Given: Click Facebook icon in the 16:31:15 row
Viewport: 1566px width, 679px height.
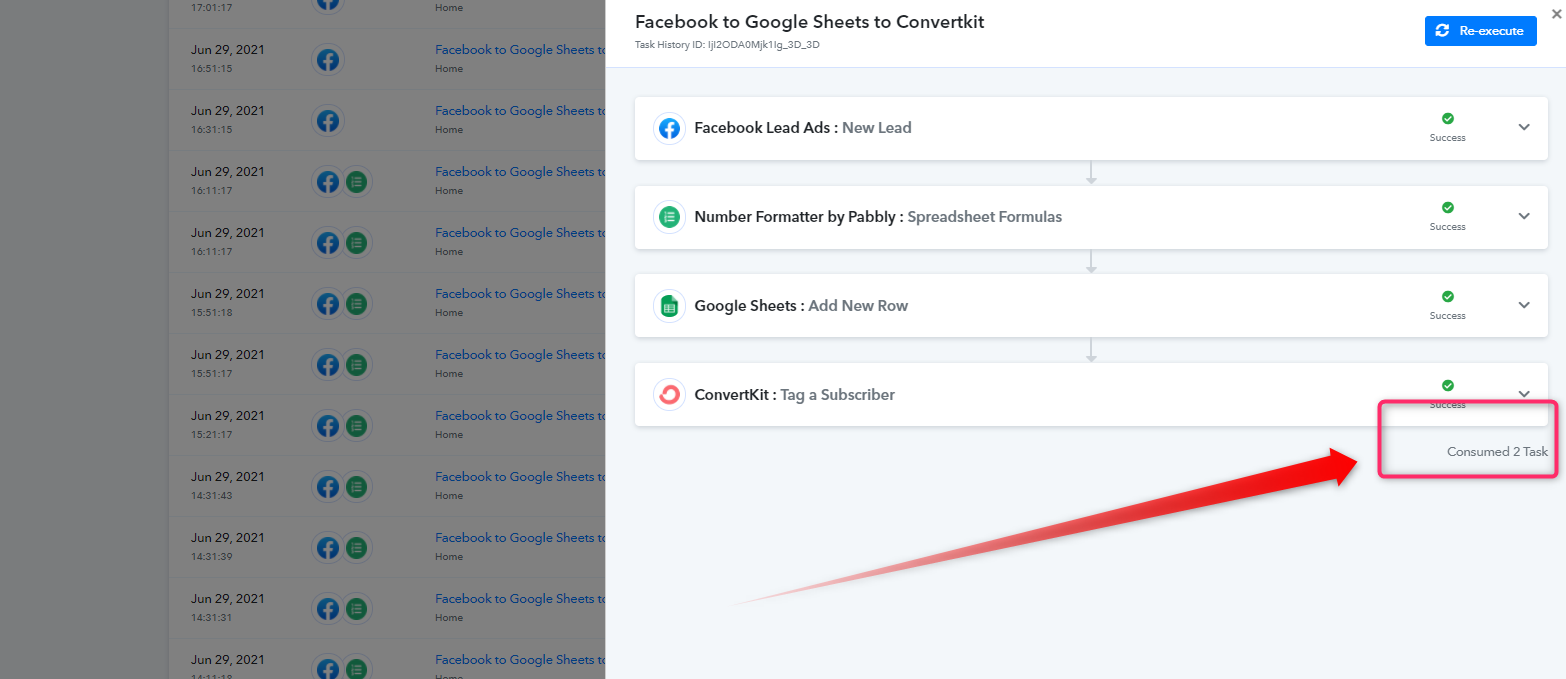Looking at the screenshot, I should [x=327, y=121].
